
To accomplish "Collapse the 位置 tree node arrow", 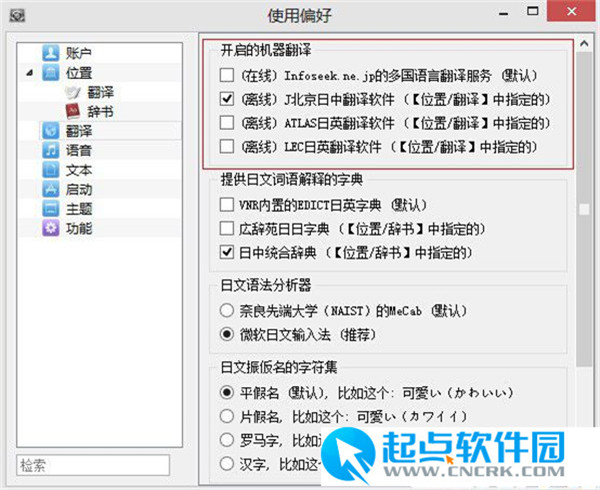I will click(30, 73).
